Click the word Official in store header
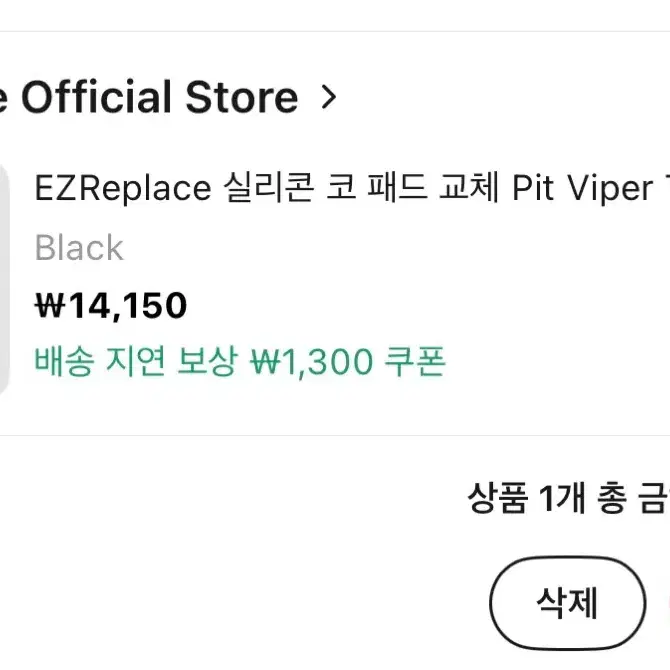 pyautogui.click(x=96, y=97)
